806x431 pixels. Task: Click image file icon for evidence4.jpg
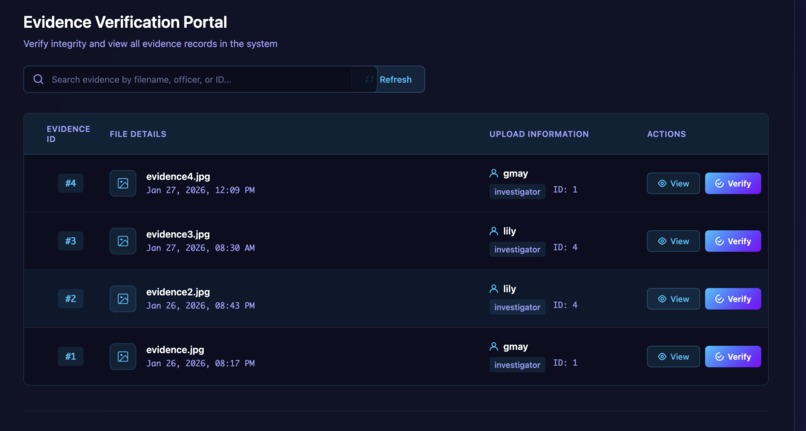[x=123, y=183]
